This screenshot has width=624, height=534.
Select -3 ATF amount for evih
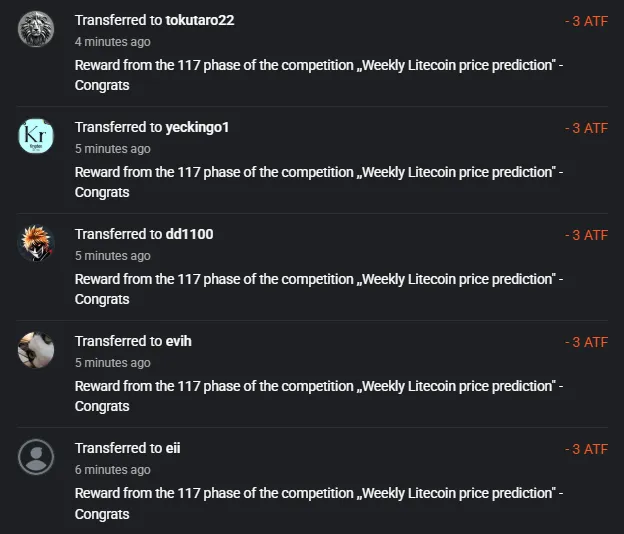[586, 342]
